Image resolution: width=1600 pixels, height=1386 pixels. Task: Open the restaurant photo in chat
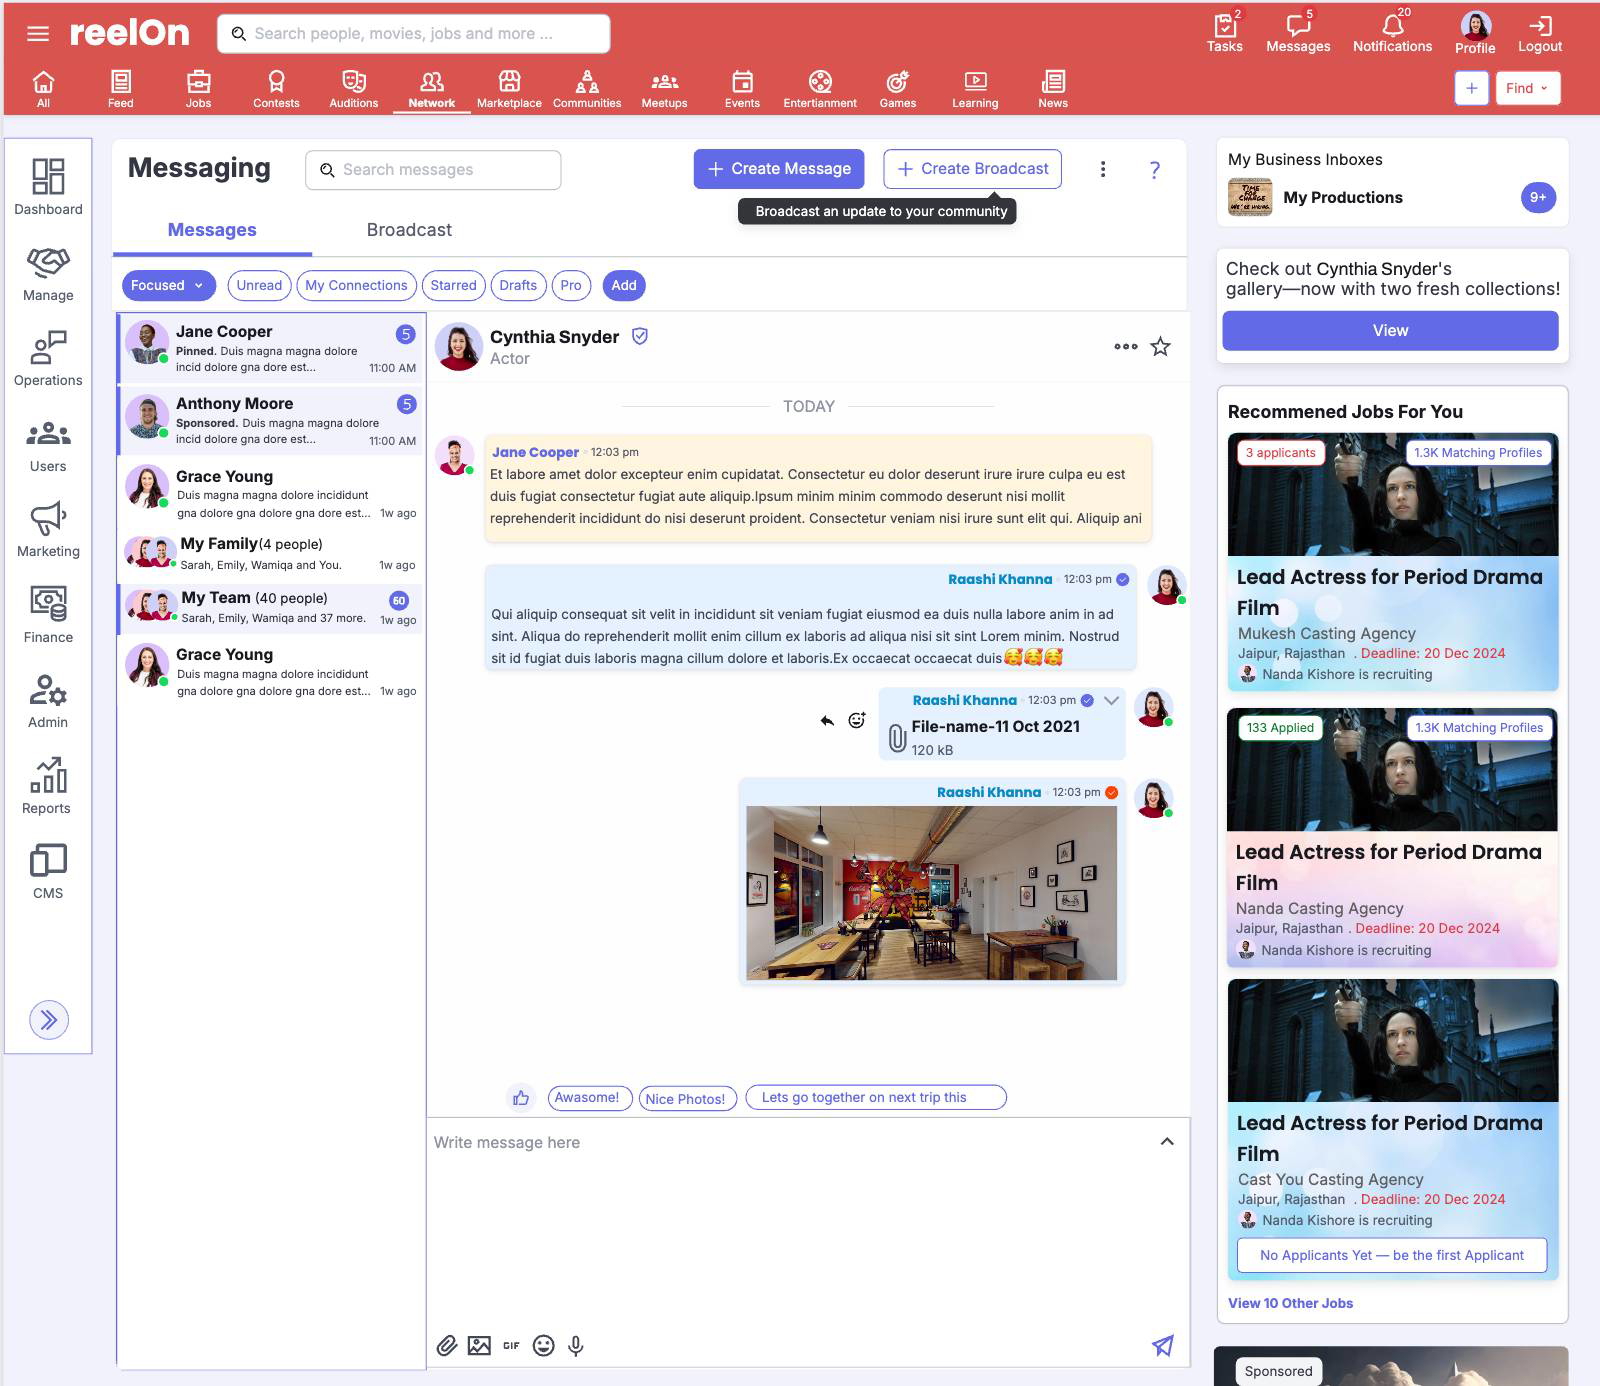931,893
